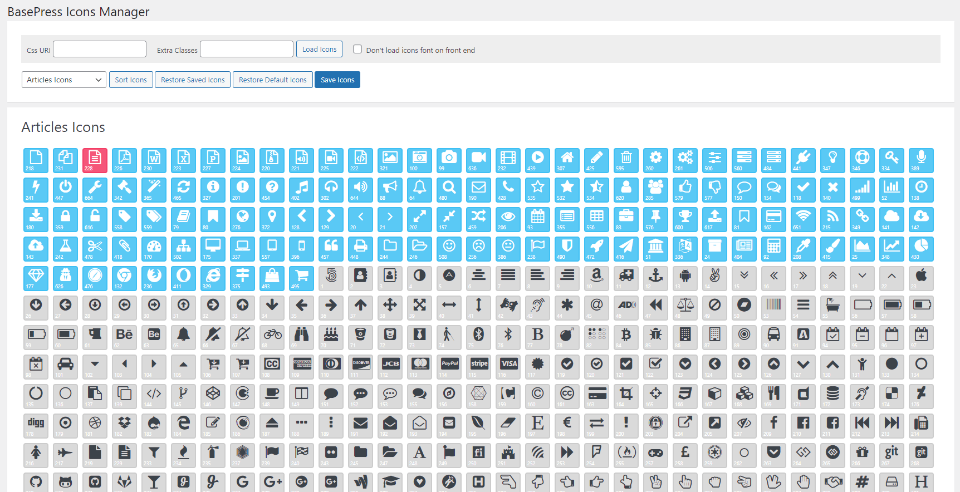Click the Apple logo icon

(x=922, y=276)
